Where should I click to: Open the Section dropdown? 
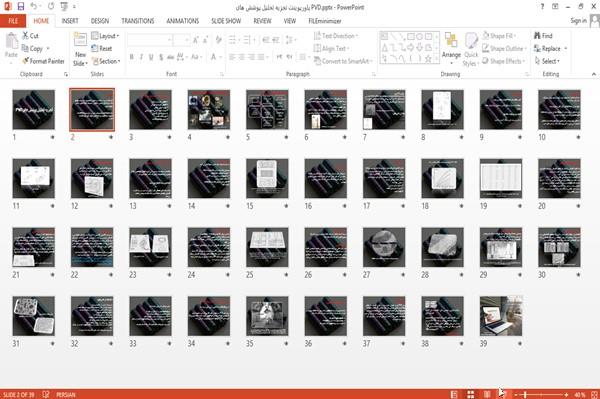coord(106,61)
